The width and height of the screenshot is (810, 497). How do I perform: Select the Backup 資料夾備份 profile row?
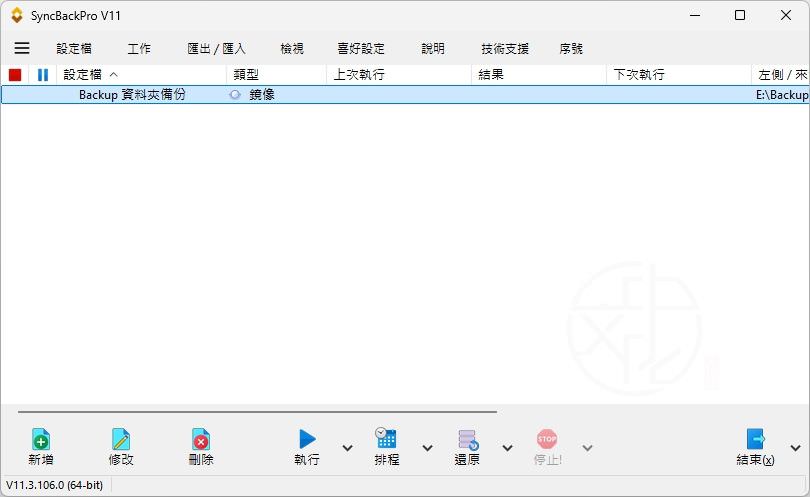pyautogui.click(x=132, y=95)
